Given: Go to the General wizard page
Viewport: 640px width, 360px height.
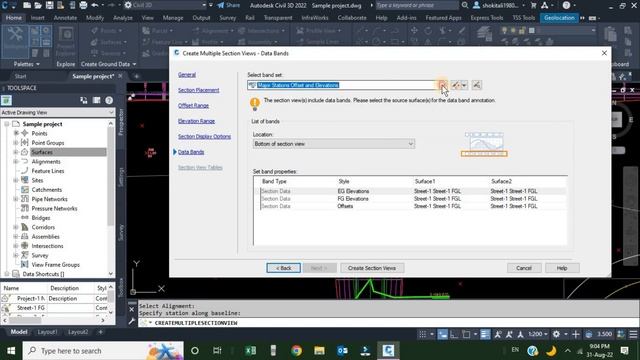Looking at the screenshot, I should [x=187, y=75].
